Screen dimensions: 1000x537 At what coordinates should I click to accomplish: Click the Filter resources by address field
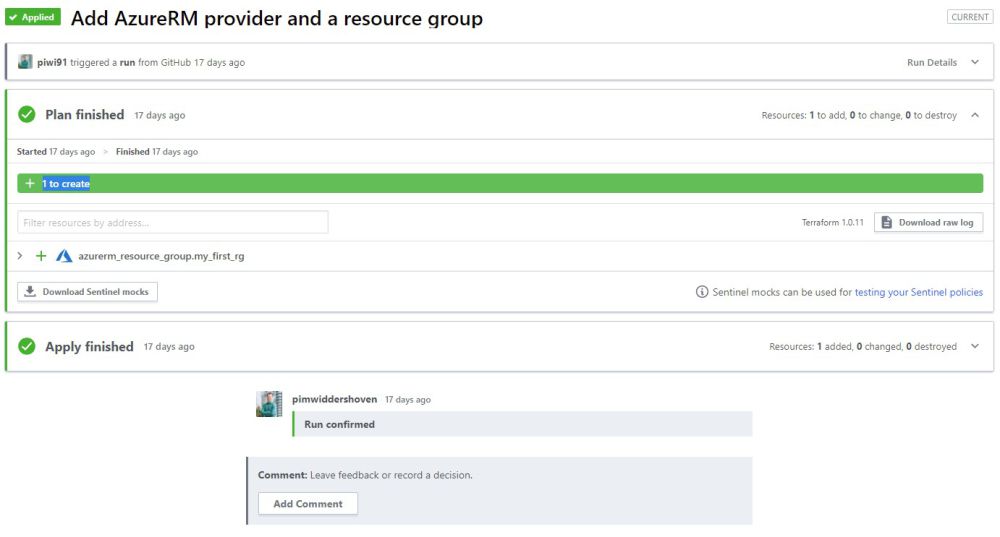pyautogui.click(x=173, y=223)
